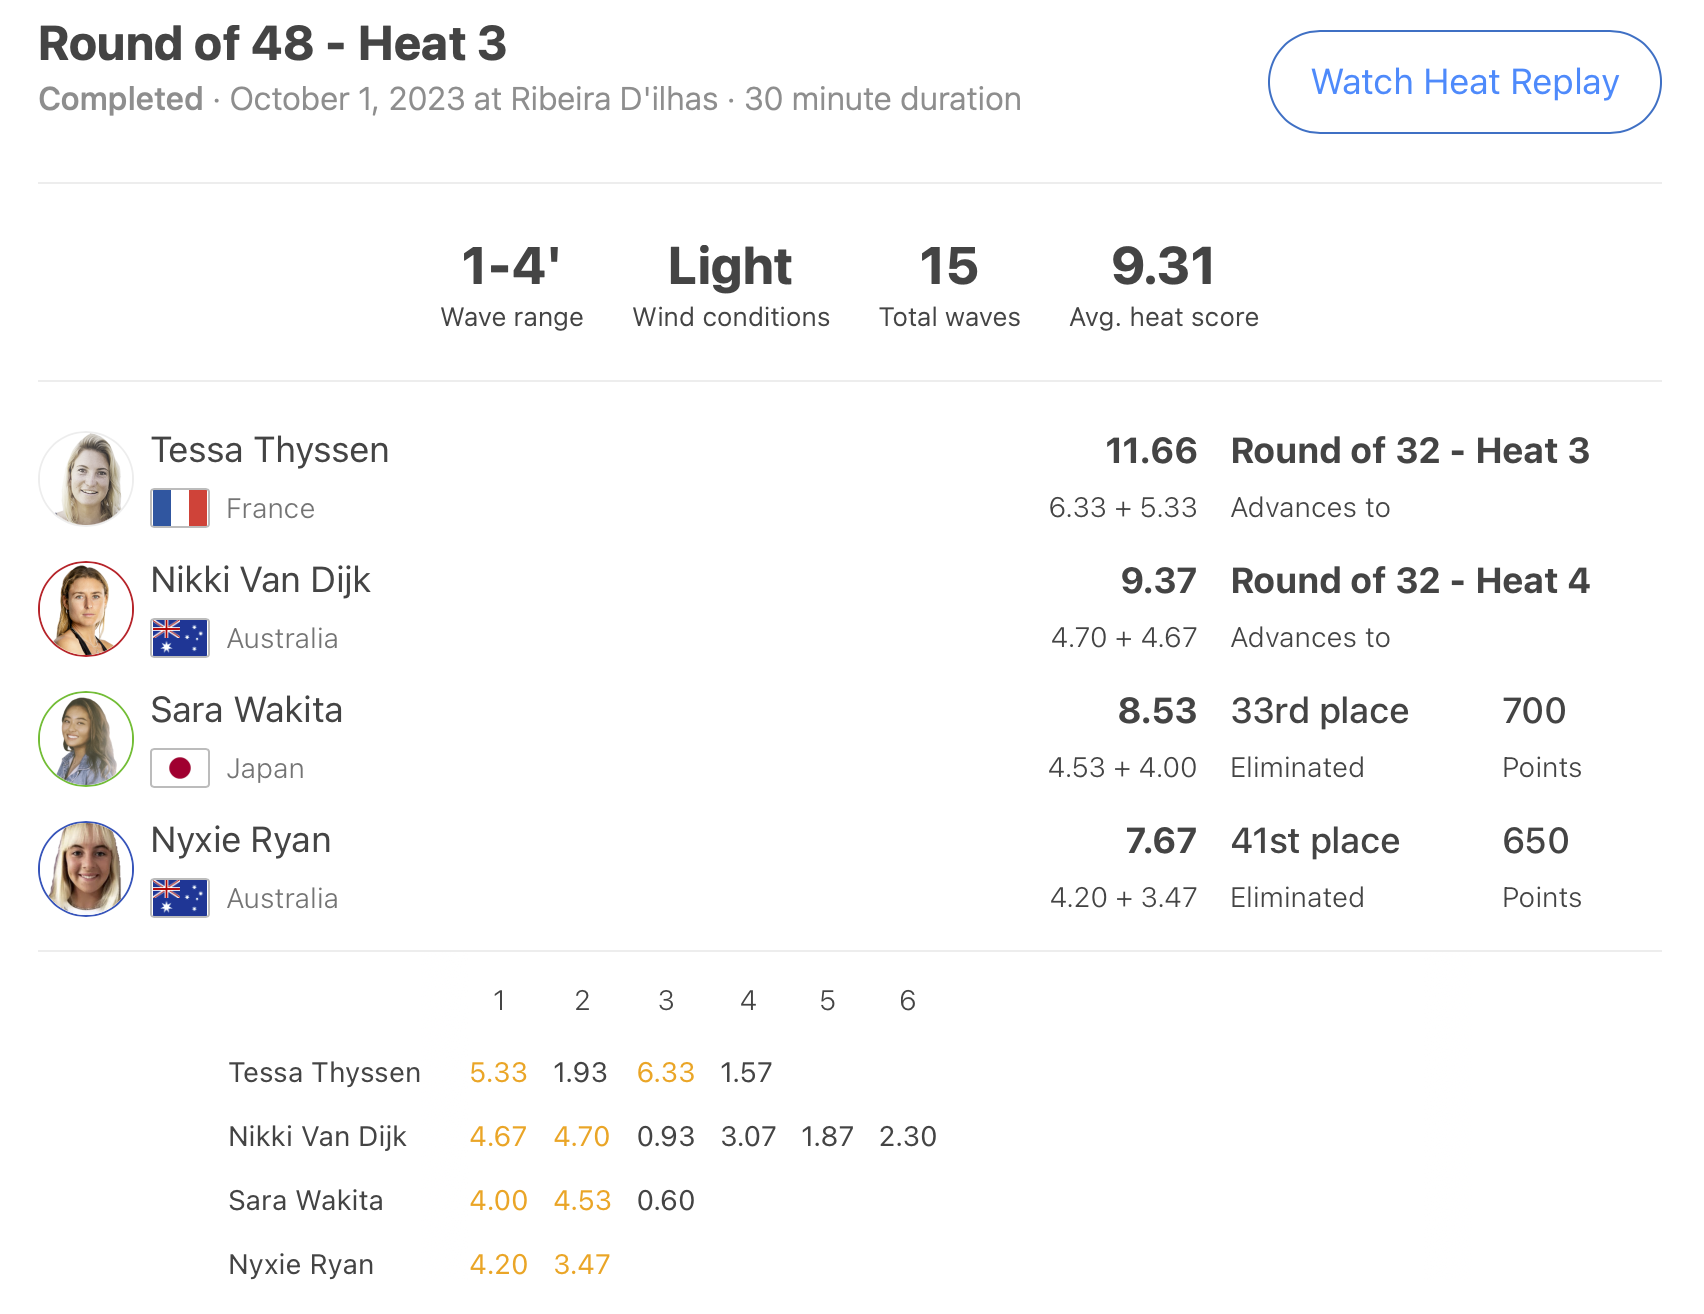Click Nyxie Ryan's Australia flag icon
This screenshot has height=1314, width=1704.
click(x=180, y=898)
